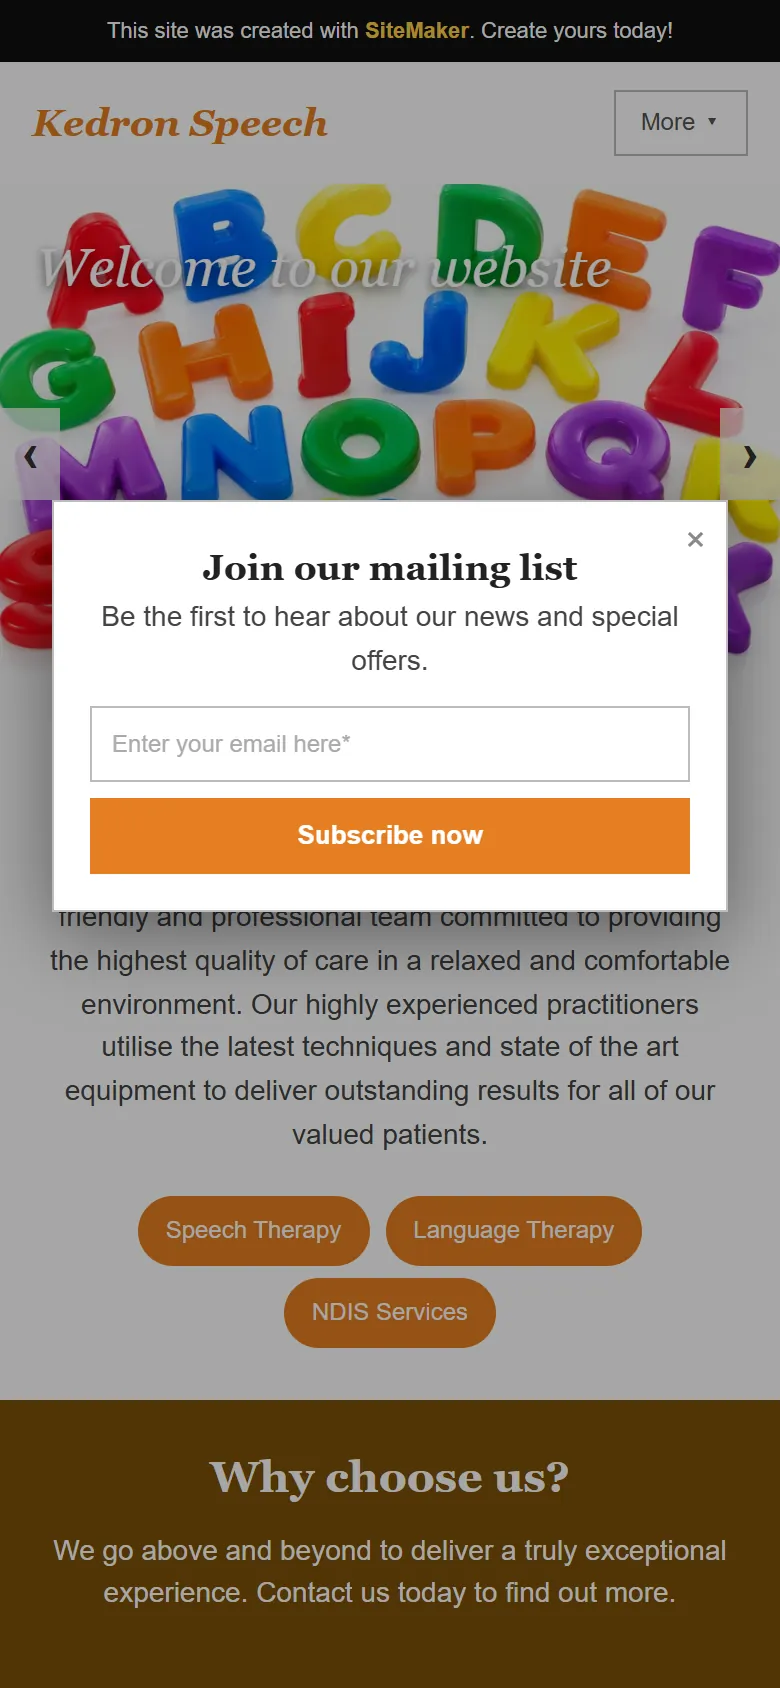Close the mailing list popup

pos(696,539)
